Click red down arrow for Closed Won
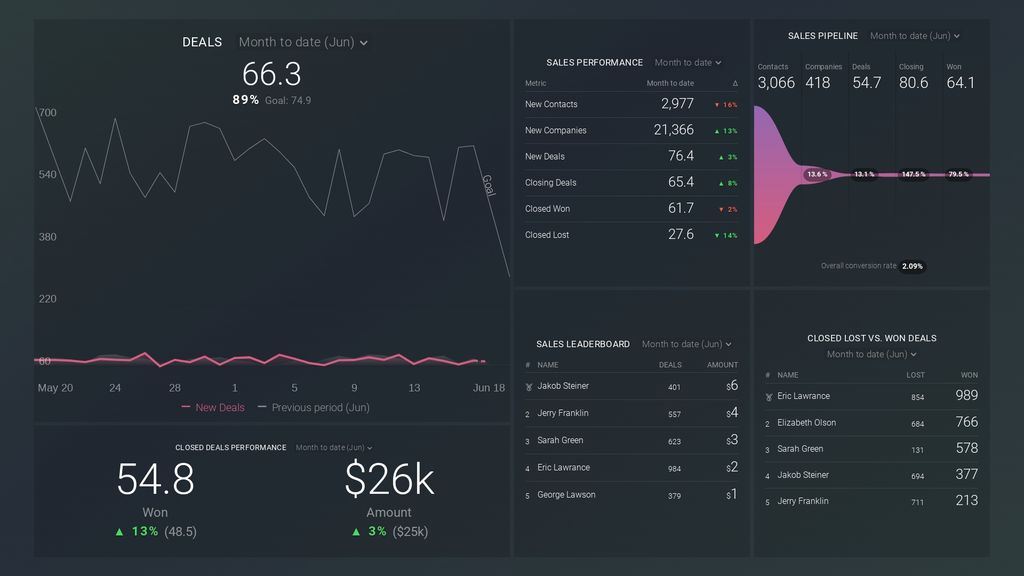The height and width of the screenshot is (576, 1024). point(721,209)
